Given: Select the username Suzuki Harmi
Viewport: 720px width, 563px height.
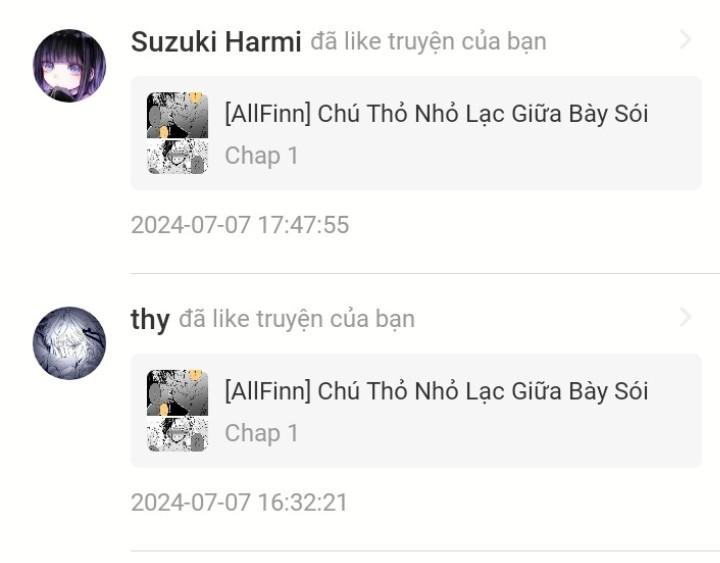Looking at the screenshot, I should 216,42.
